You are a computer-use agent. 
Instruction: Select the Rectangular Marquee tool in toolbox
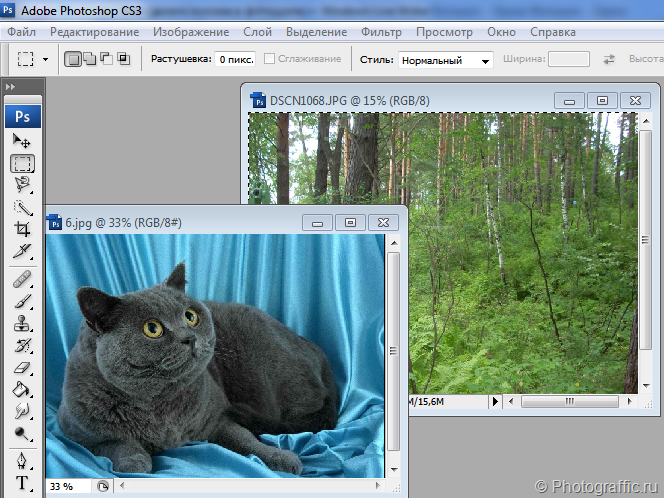[22, 163]
